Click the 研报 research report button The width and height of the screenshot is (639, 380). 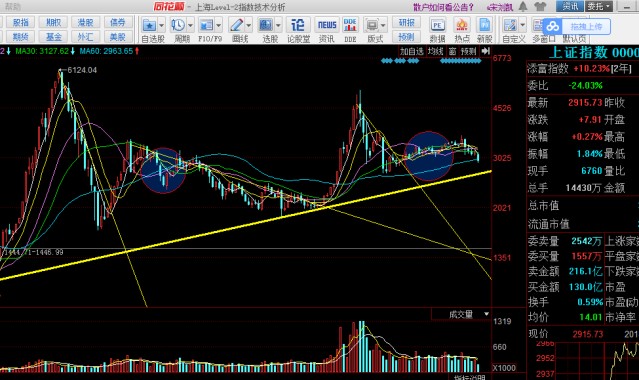click(406, 22)
